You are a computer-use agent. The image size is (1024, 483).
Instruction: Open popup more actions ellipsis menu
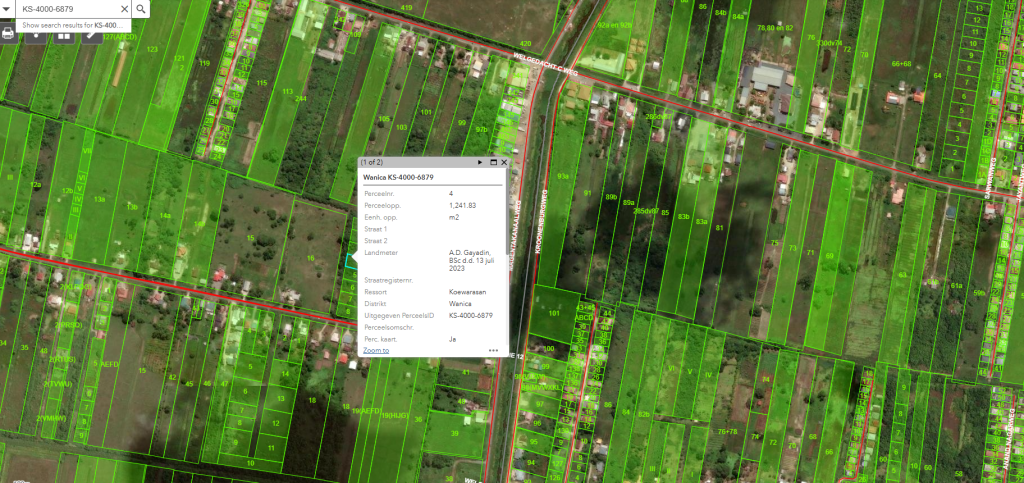tap(493, 350)
